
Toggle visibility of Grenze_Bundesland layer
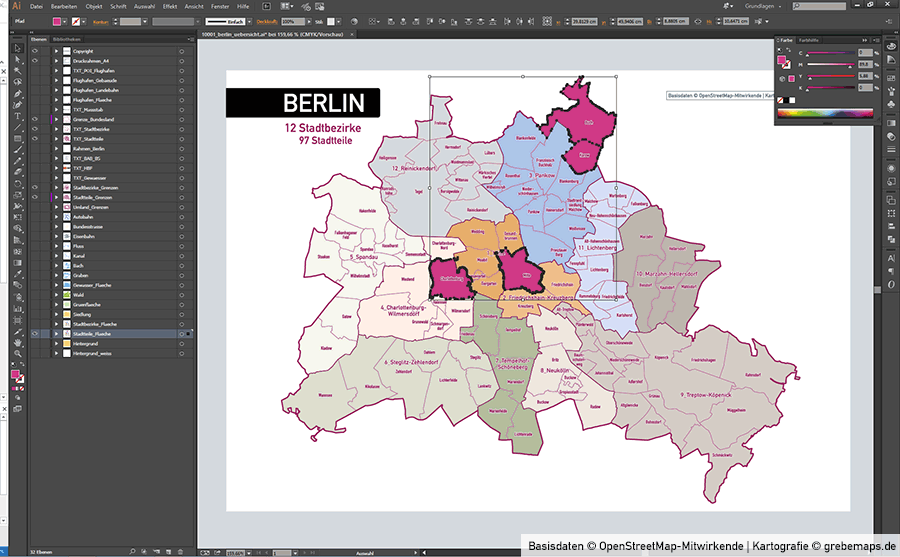(x=35, y=119)
